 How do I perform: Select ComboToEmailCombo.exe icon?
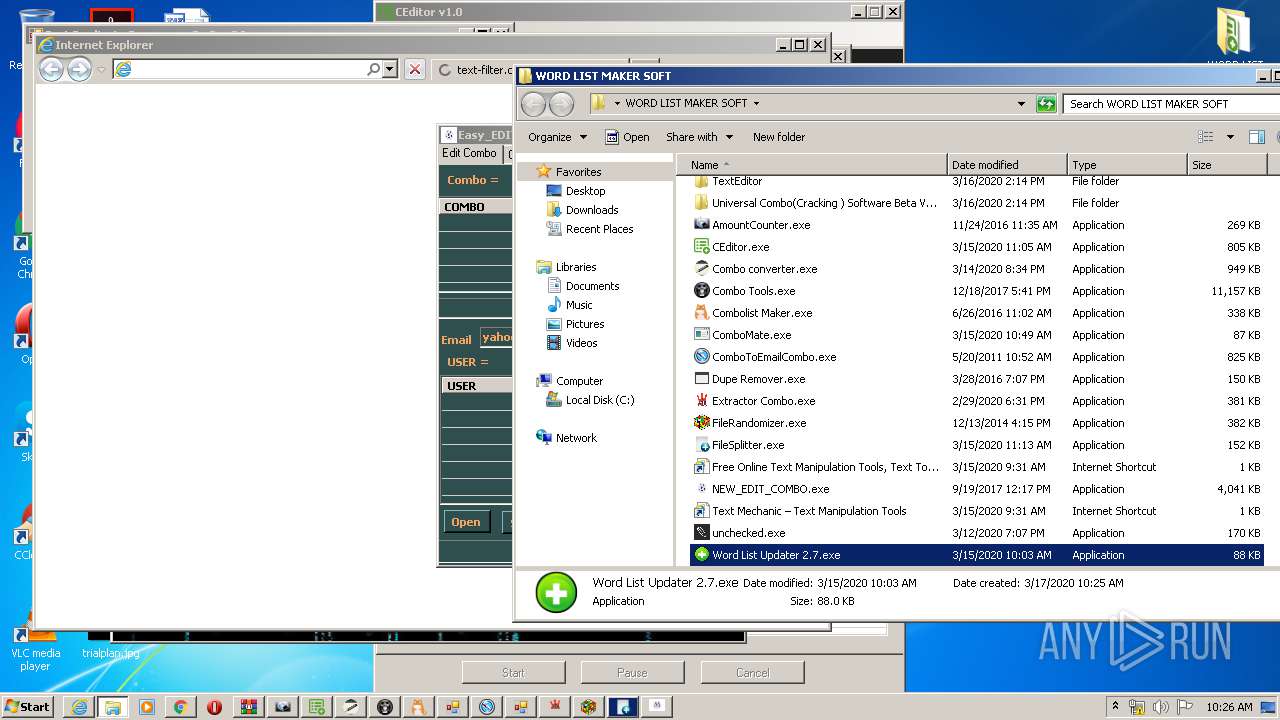[701, 357]
